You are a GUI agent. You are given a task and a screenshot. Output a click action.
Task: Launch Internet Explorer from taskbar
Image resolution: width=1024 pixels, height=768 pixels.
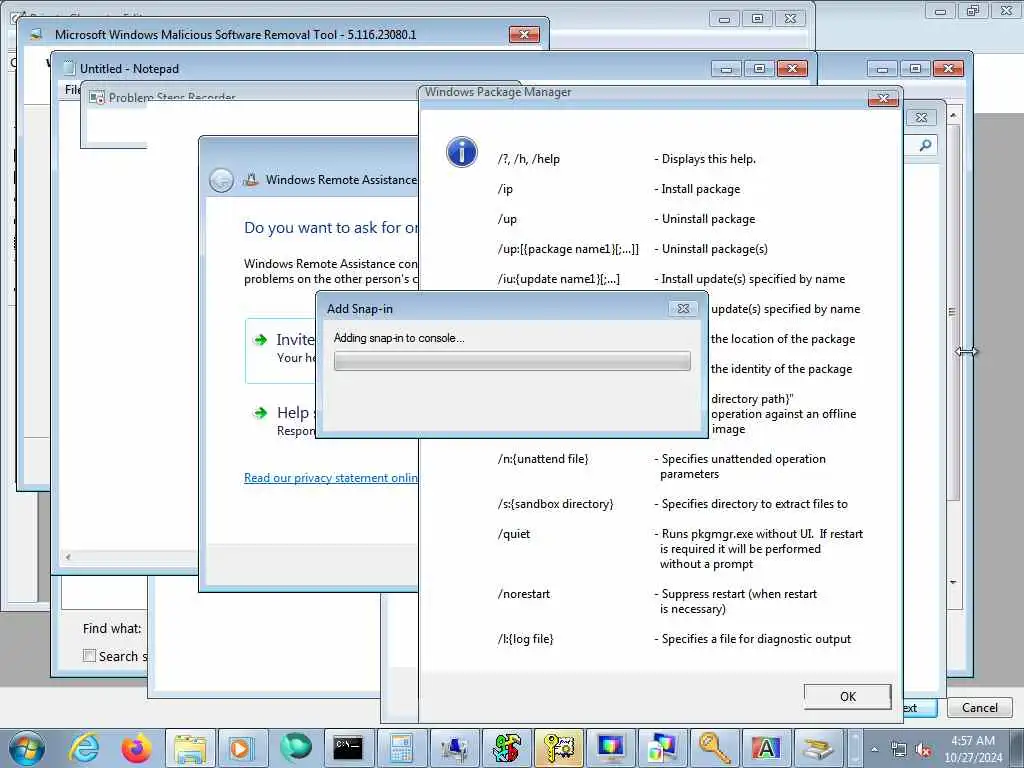click(85, 748)
